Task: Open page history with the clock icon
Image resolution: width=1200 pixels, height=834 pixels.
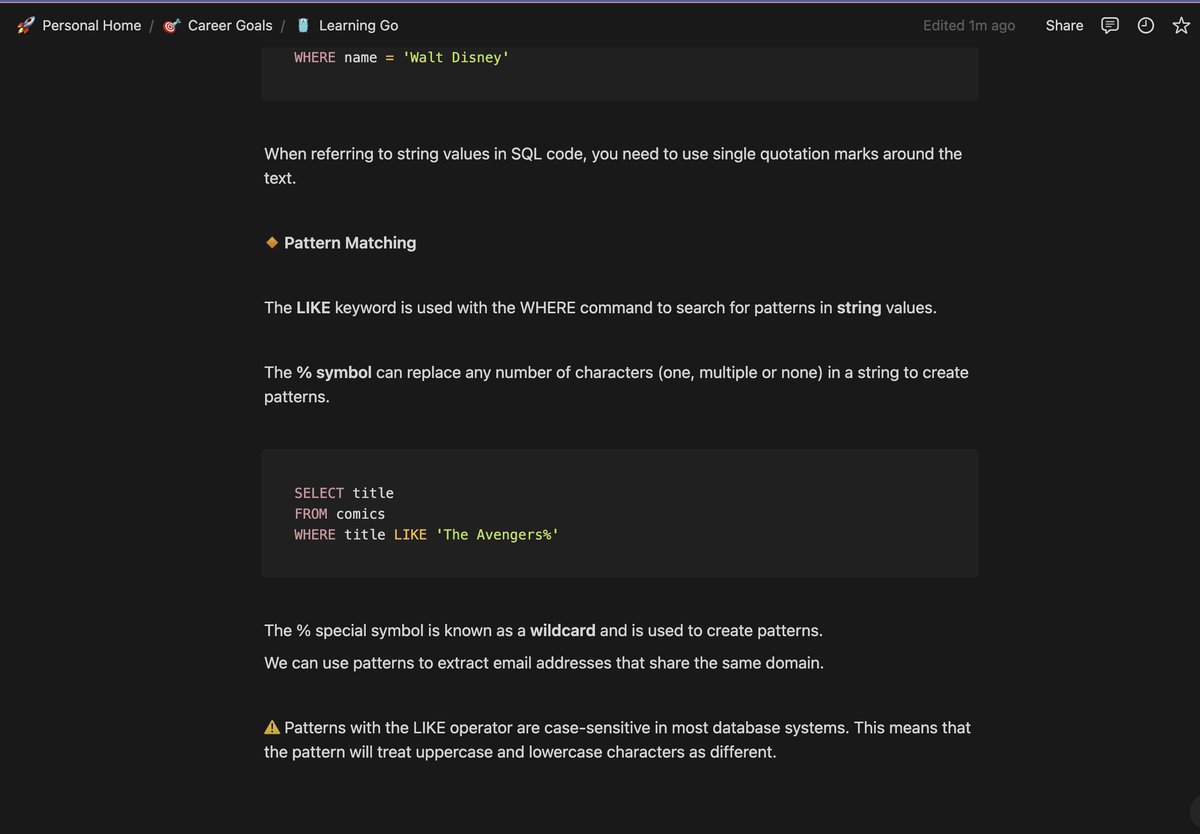Action: (1146, 25)
